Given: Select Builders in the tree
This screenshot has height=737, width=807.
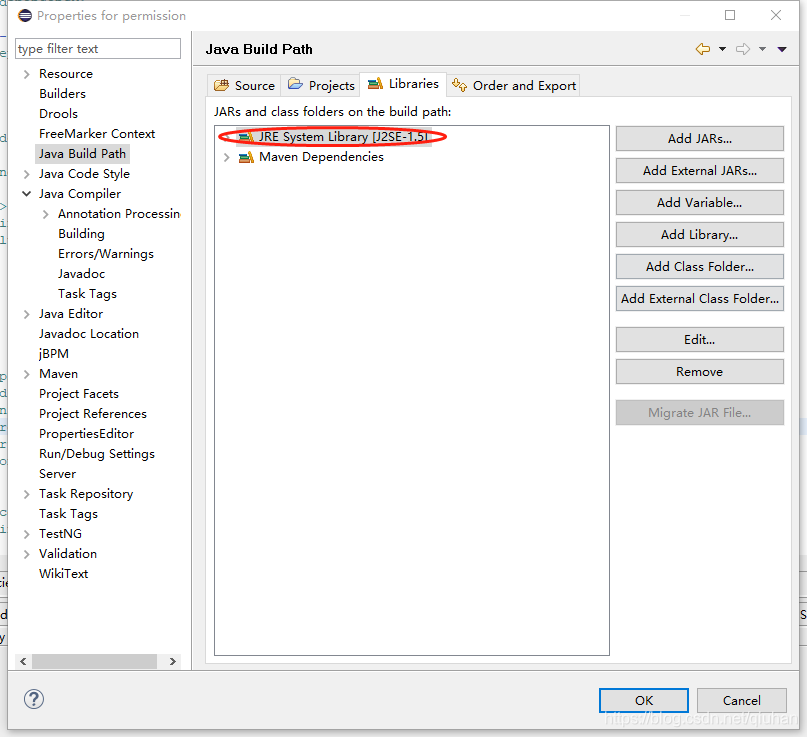Looking at the screenshot, I should [x=62, y=94].
